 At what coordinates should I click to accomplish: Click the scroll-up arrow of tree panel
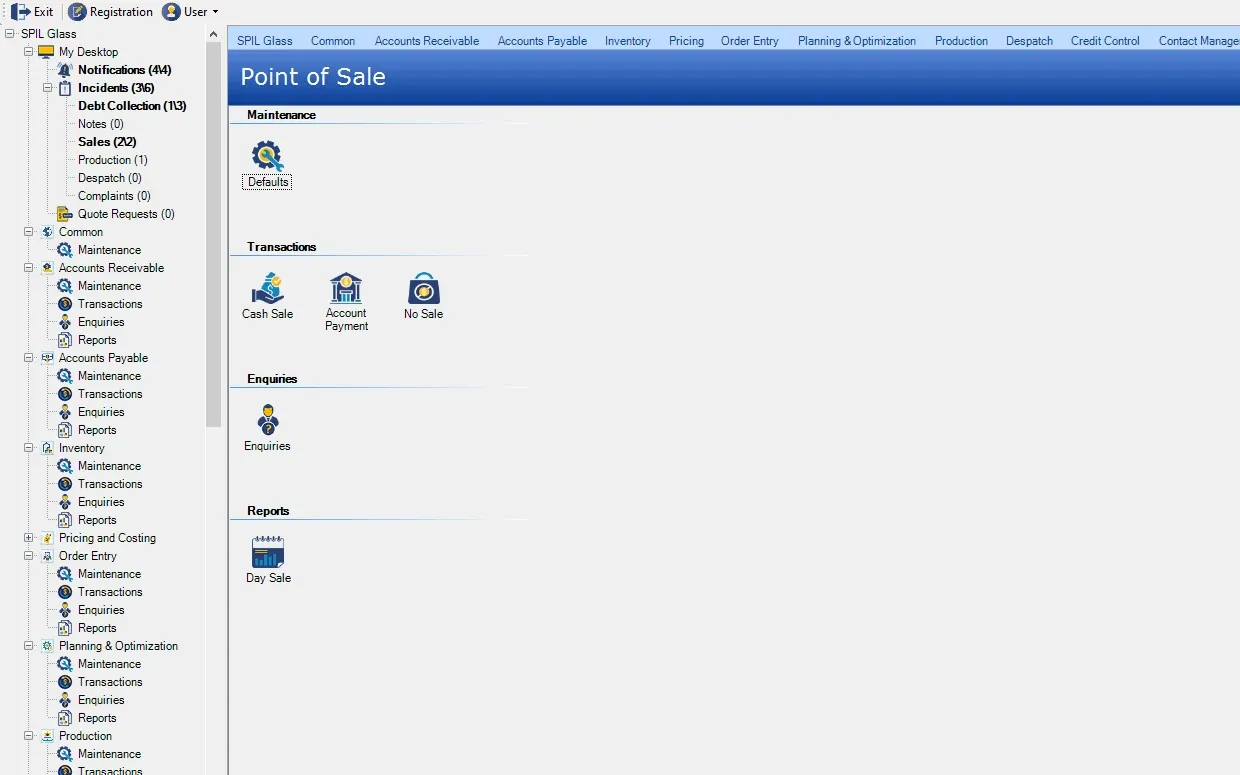213,34
